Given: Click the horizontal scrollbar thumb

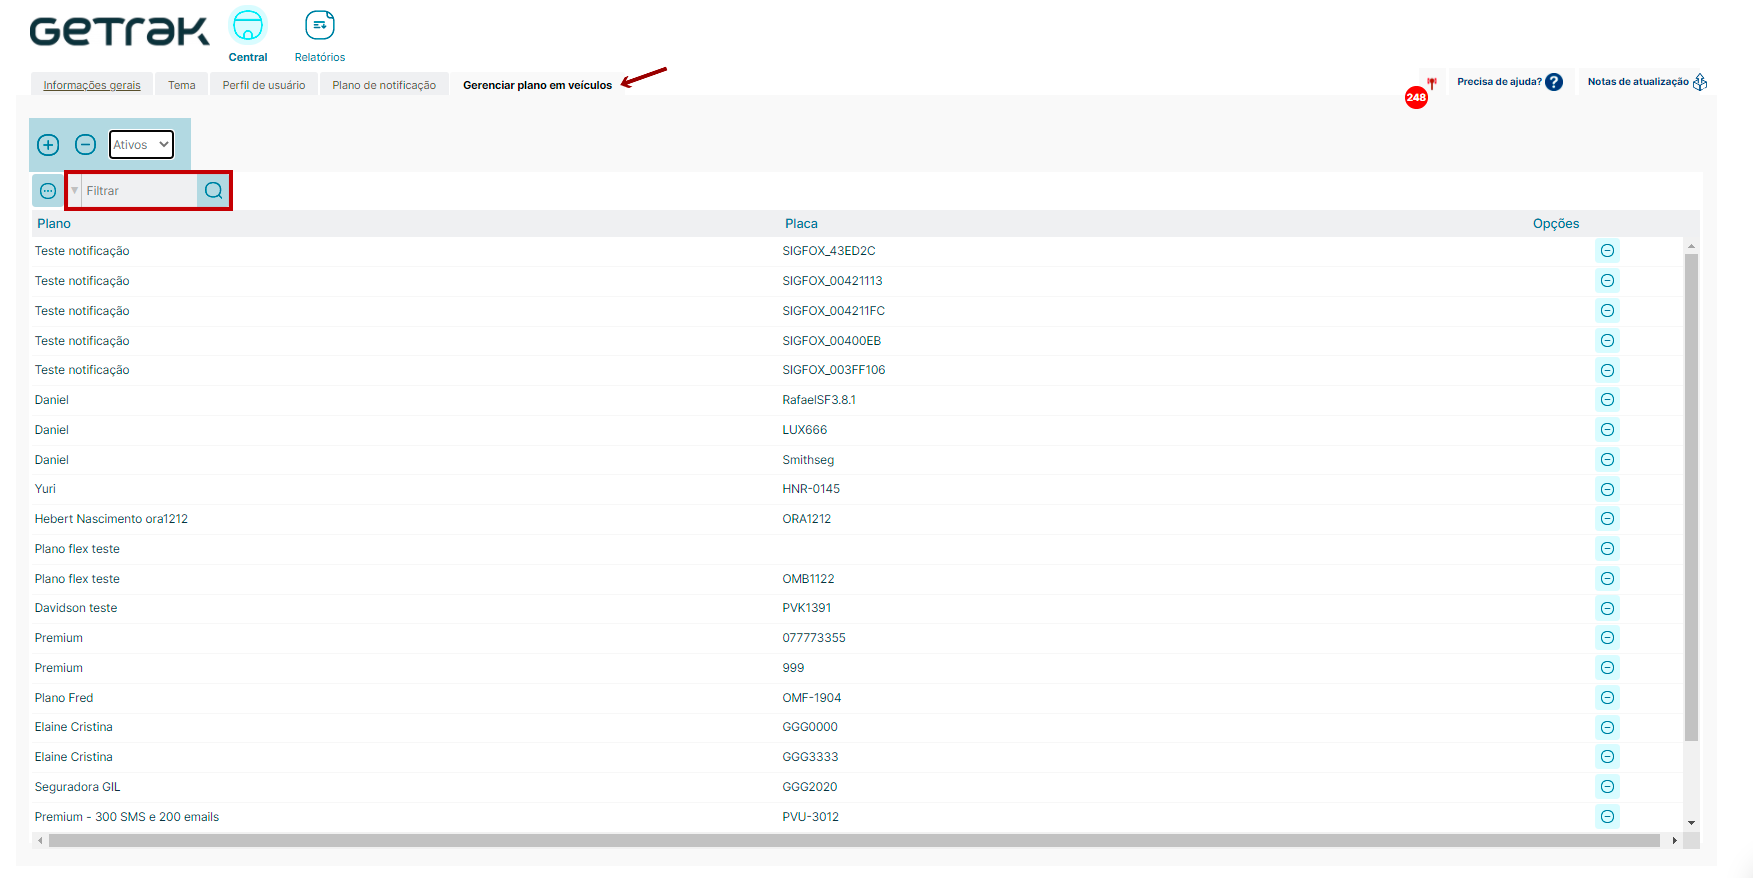Looking at the screenshot, I should click(x=854, y=841).
